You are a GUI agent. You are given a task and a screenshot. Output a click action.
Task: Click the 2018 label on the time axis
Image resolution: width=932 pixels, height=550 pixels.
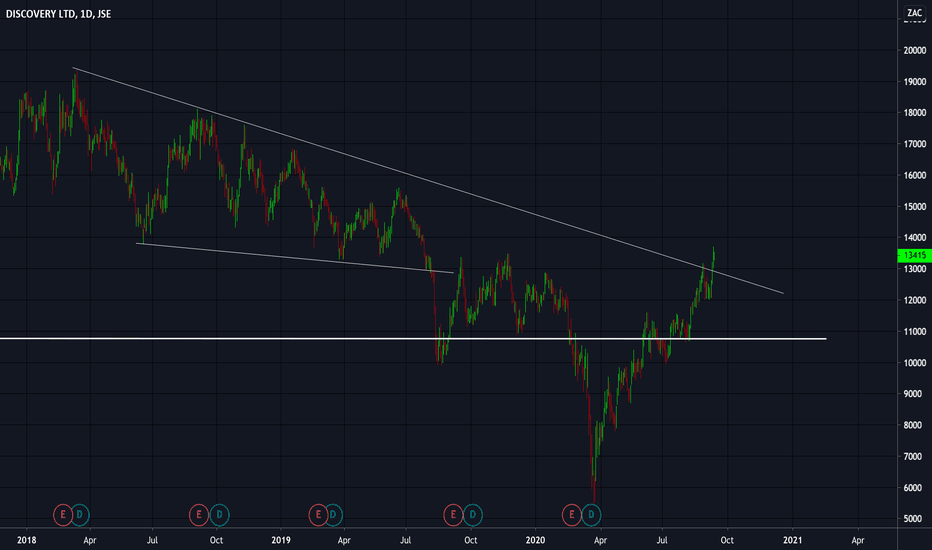(x=26, y=540)
